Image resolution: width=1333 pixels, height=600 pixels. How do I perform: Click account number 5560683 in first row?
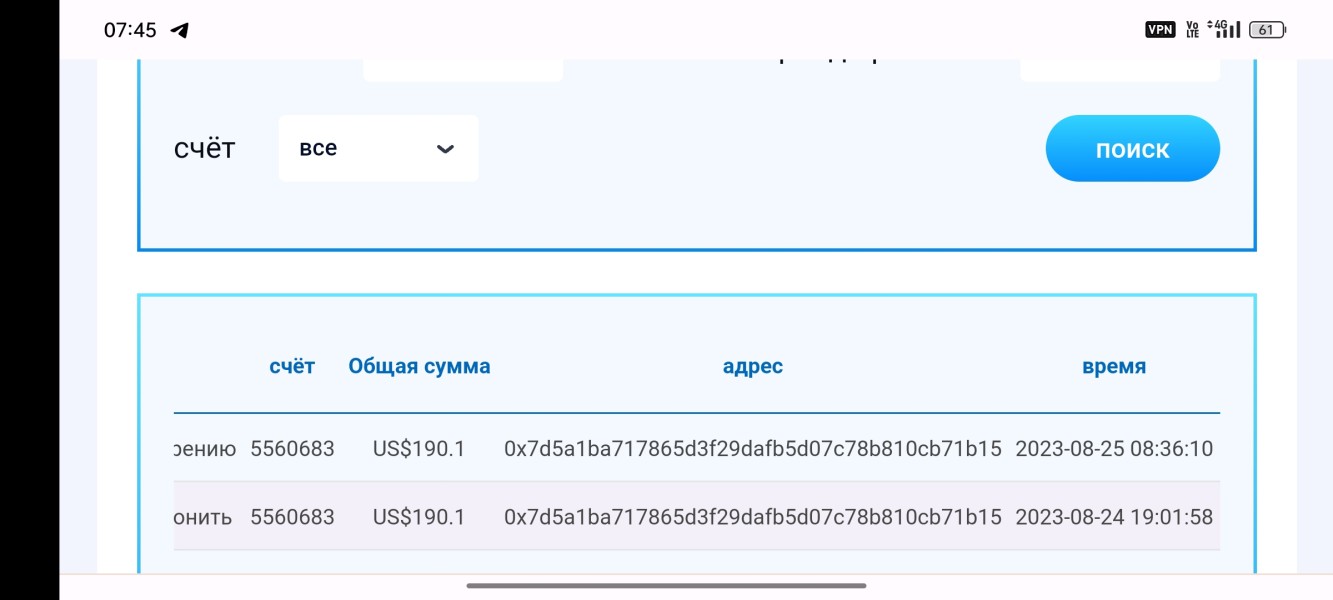[x=292, y=449]
